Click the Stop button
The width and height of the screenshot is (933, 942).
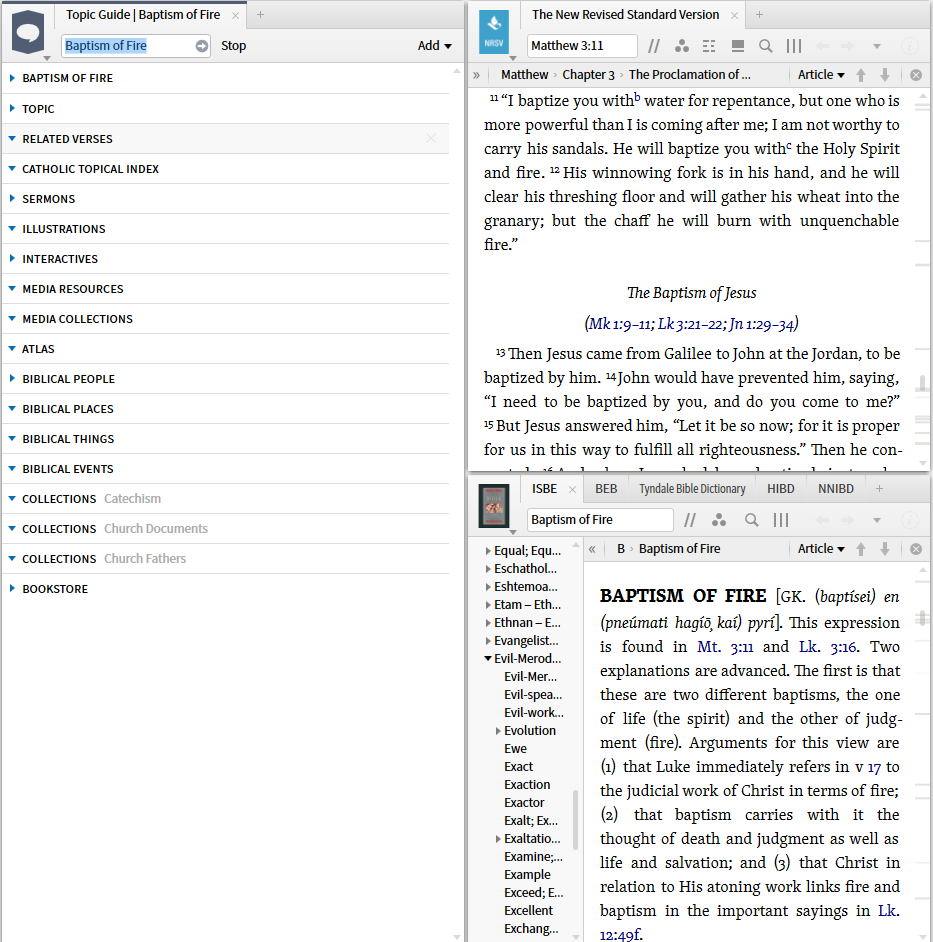(234, 46)
